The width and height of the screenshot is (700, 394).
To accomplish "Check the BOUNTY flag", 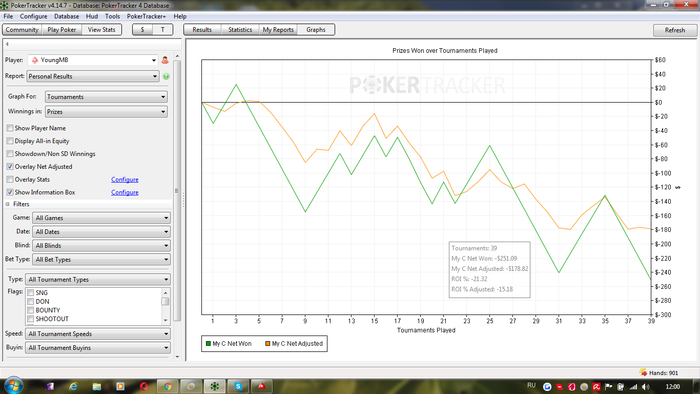I will (x=30, y=310).
